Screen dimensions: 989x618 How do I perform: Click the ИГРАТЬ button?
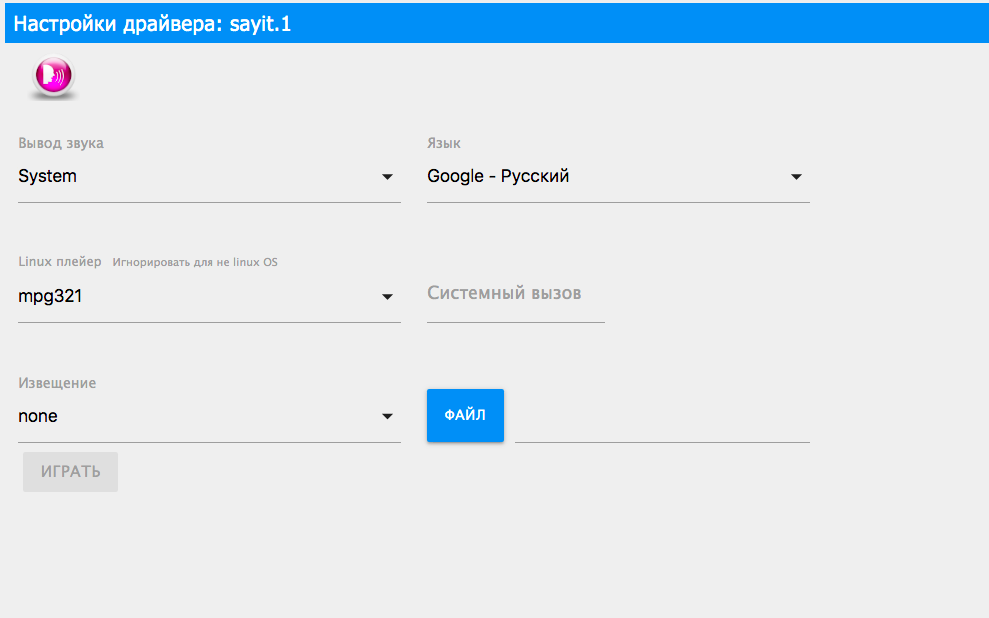pyautogui.click(x=70, y=472)
